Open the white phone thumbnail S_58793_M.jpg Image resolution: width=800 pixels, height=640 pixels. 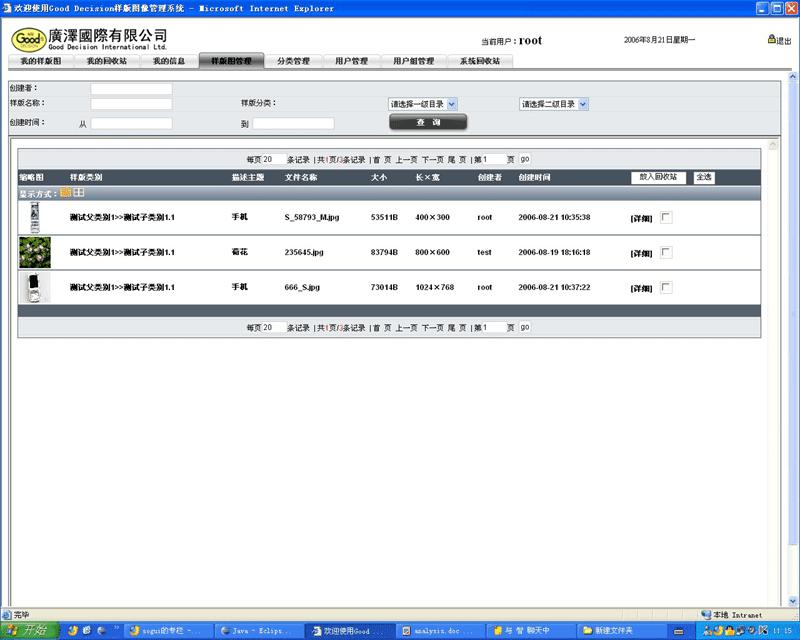pyautogui.click(x=35, y=217)
